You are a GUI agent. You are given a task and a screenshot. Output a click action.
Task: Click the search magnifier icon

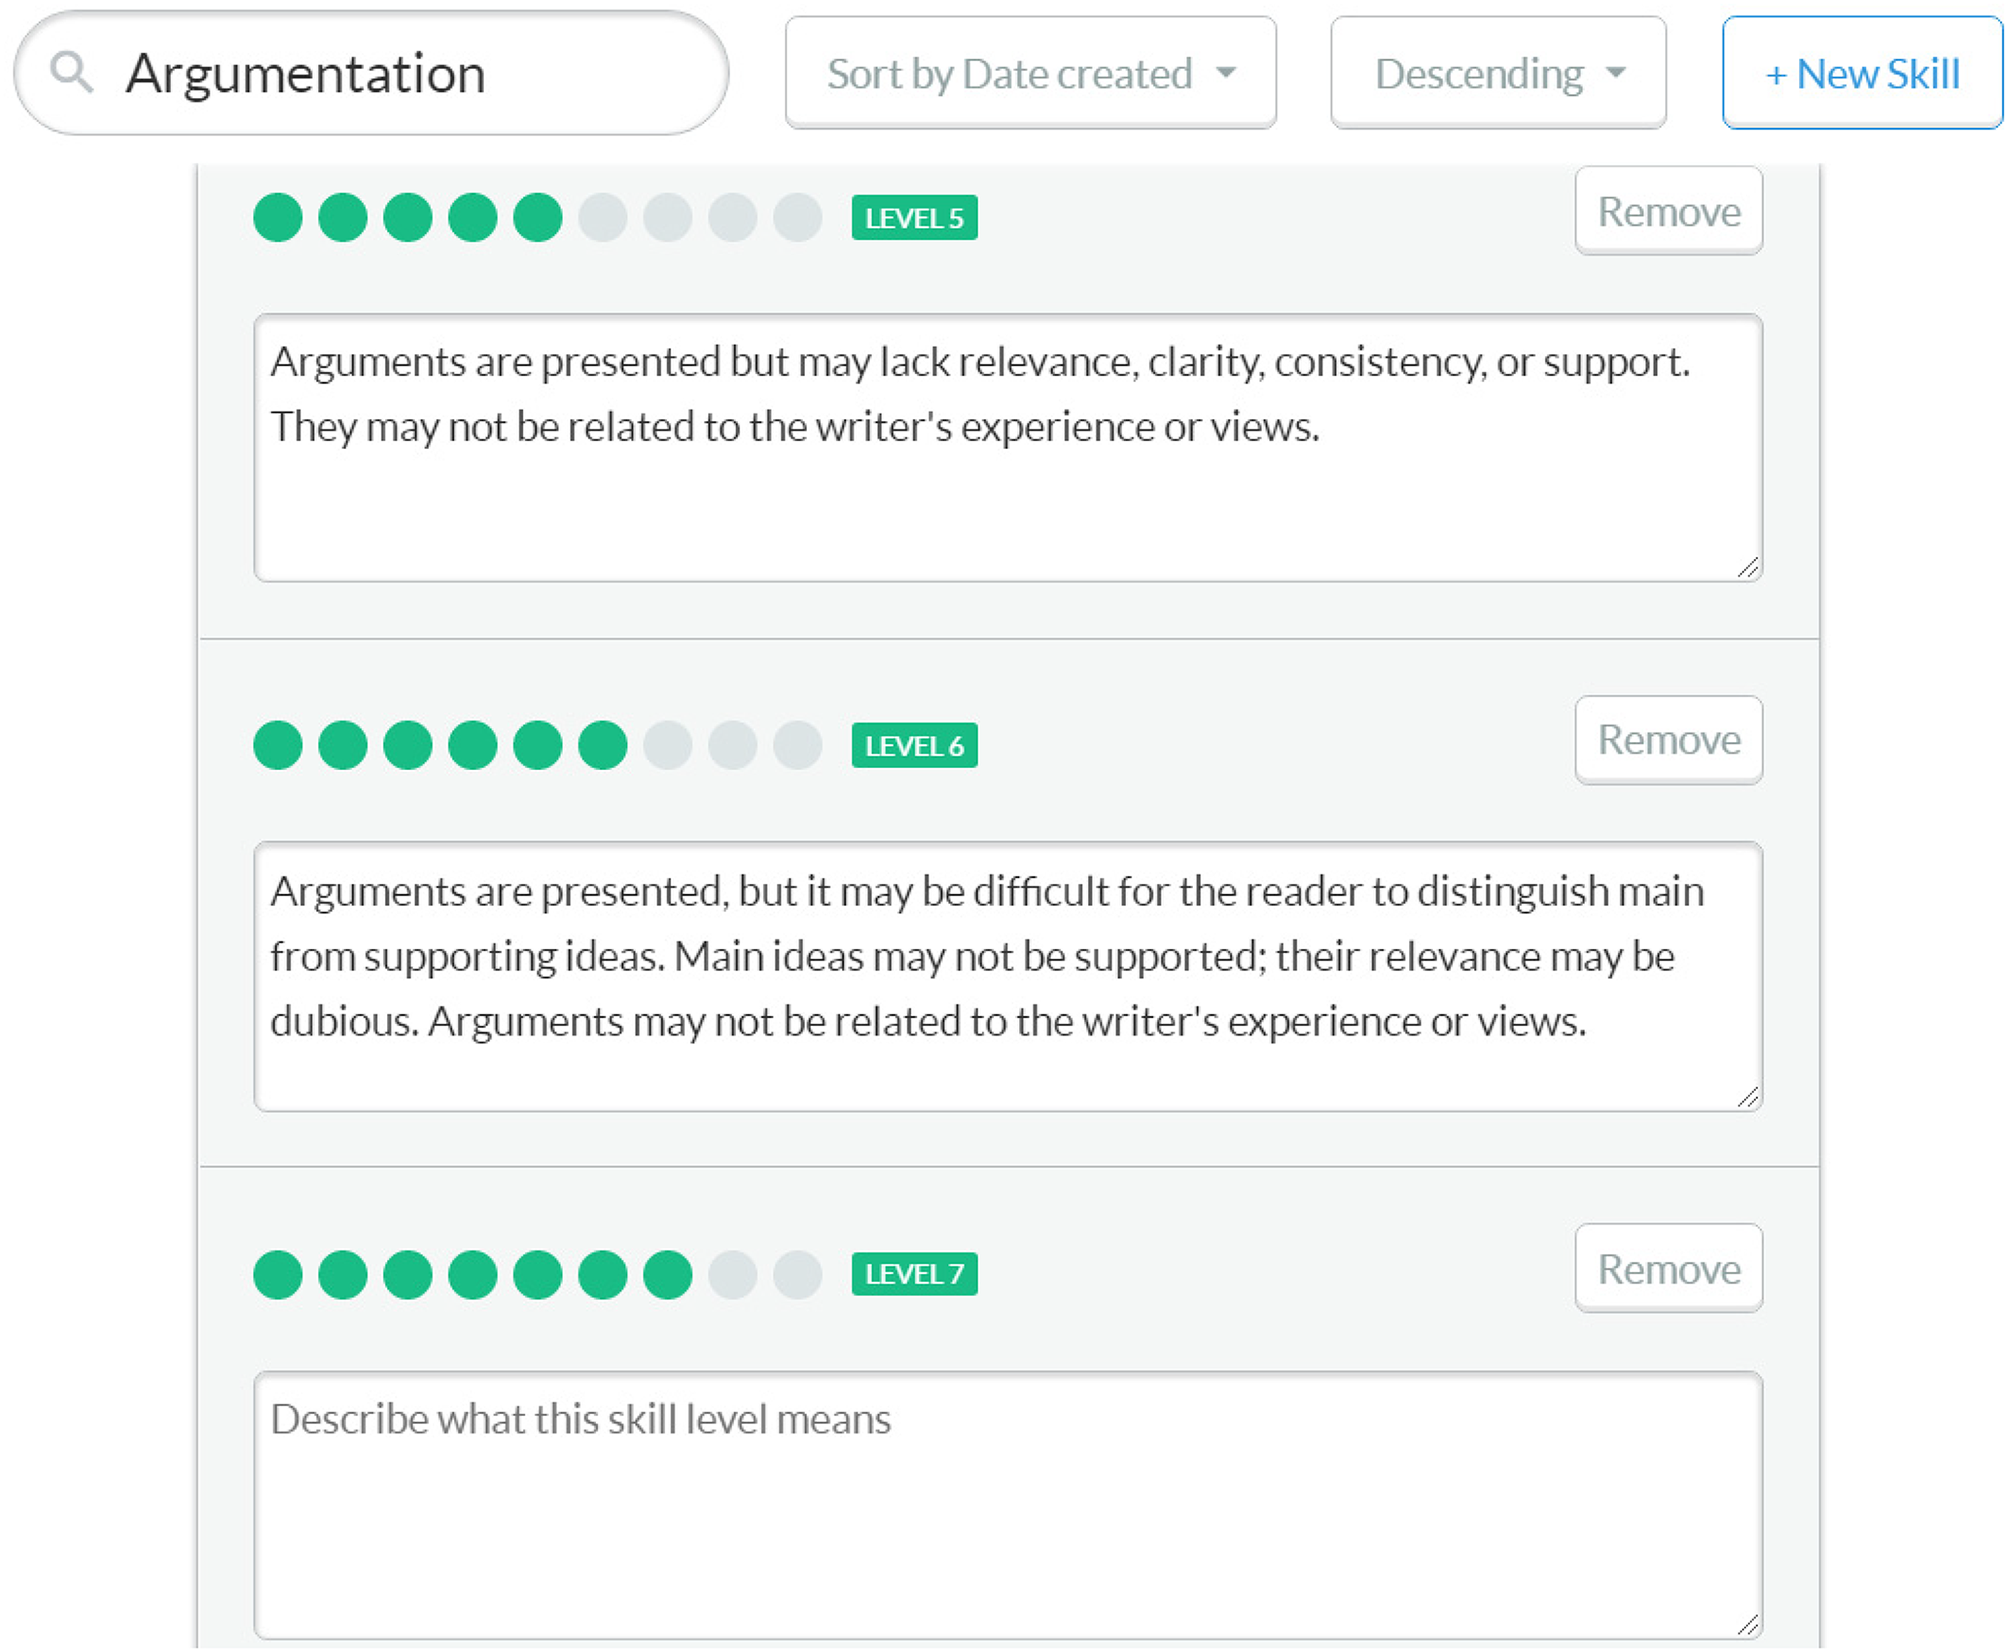tap(72, 73)
